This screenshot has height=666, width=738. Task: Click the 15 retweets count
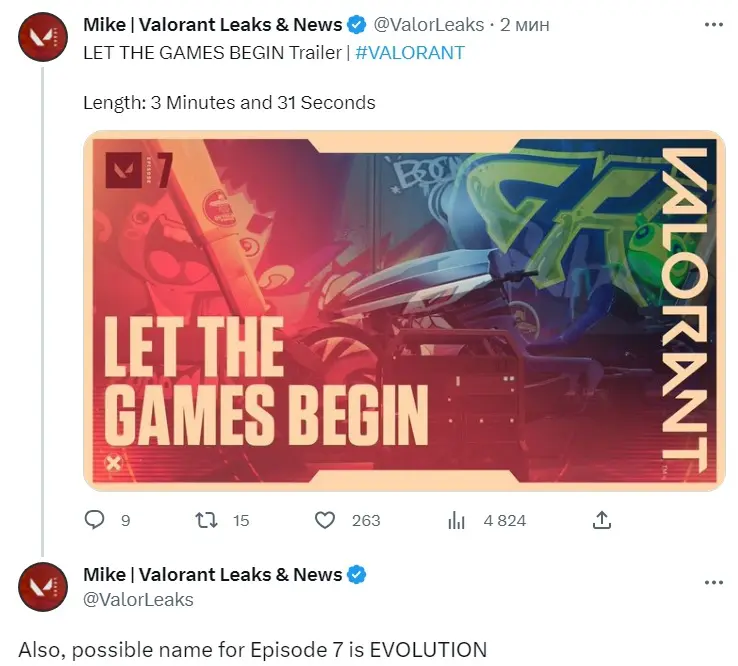click(x=241, y=521)
